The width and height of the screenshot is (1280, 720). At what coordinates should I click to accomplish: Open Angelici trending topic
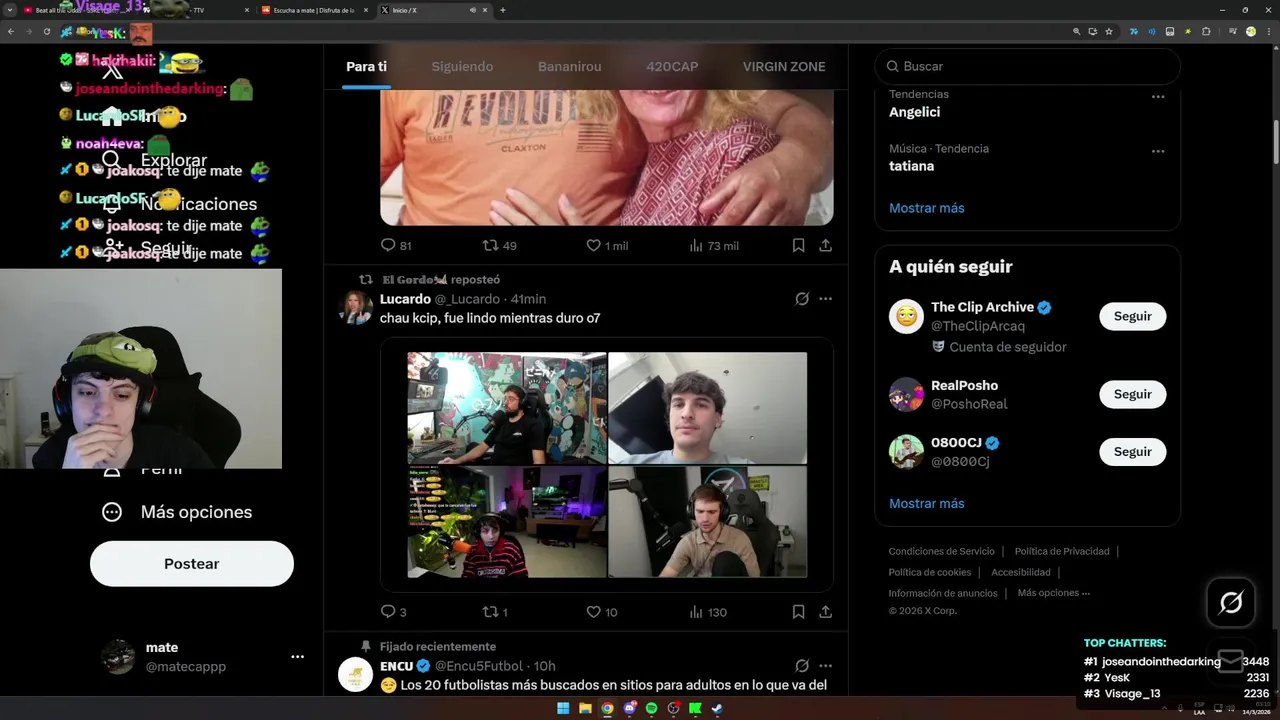click(x=914, y=112)
